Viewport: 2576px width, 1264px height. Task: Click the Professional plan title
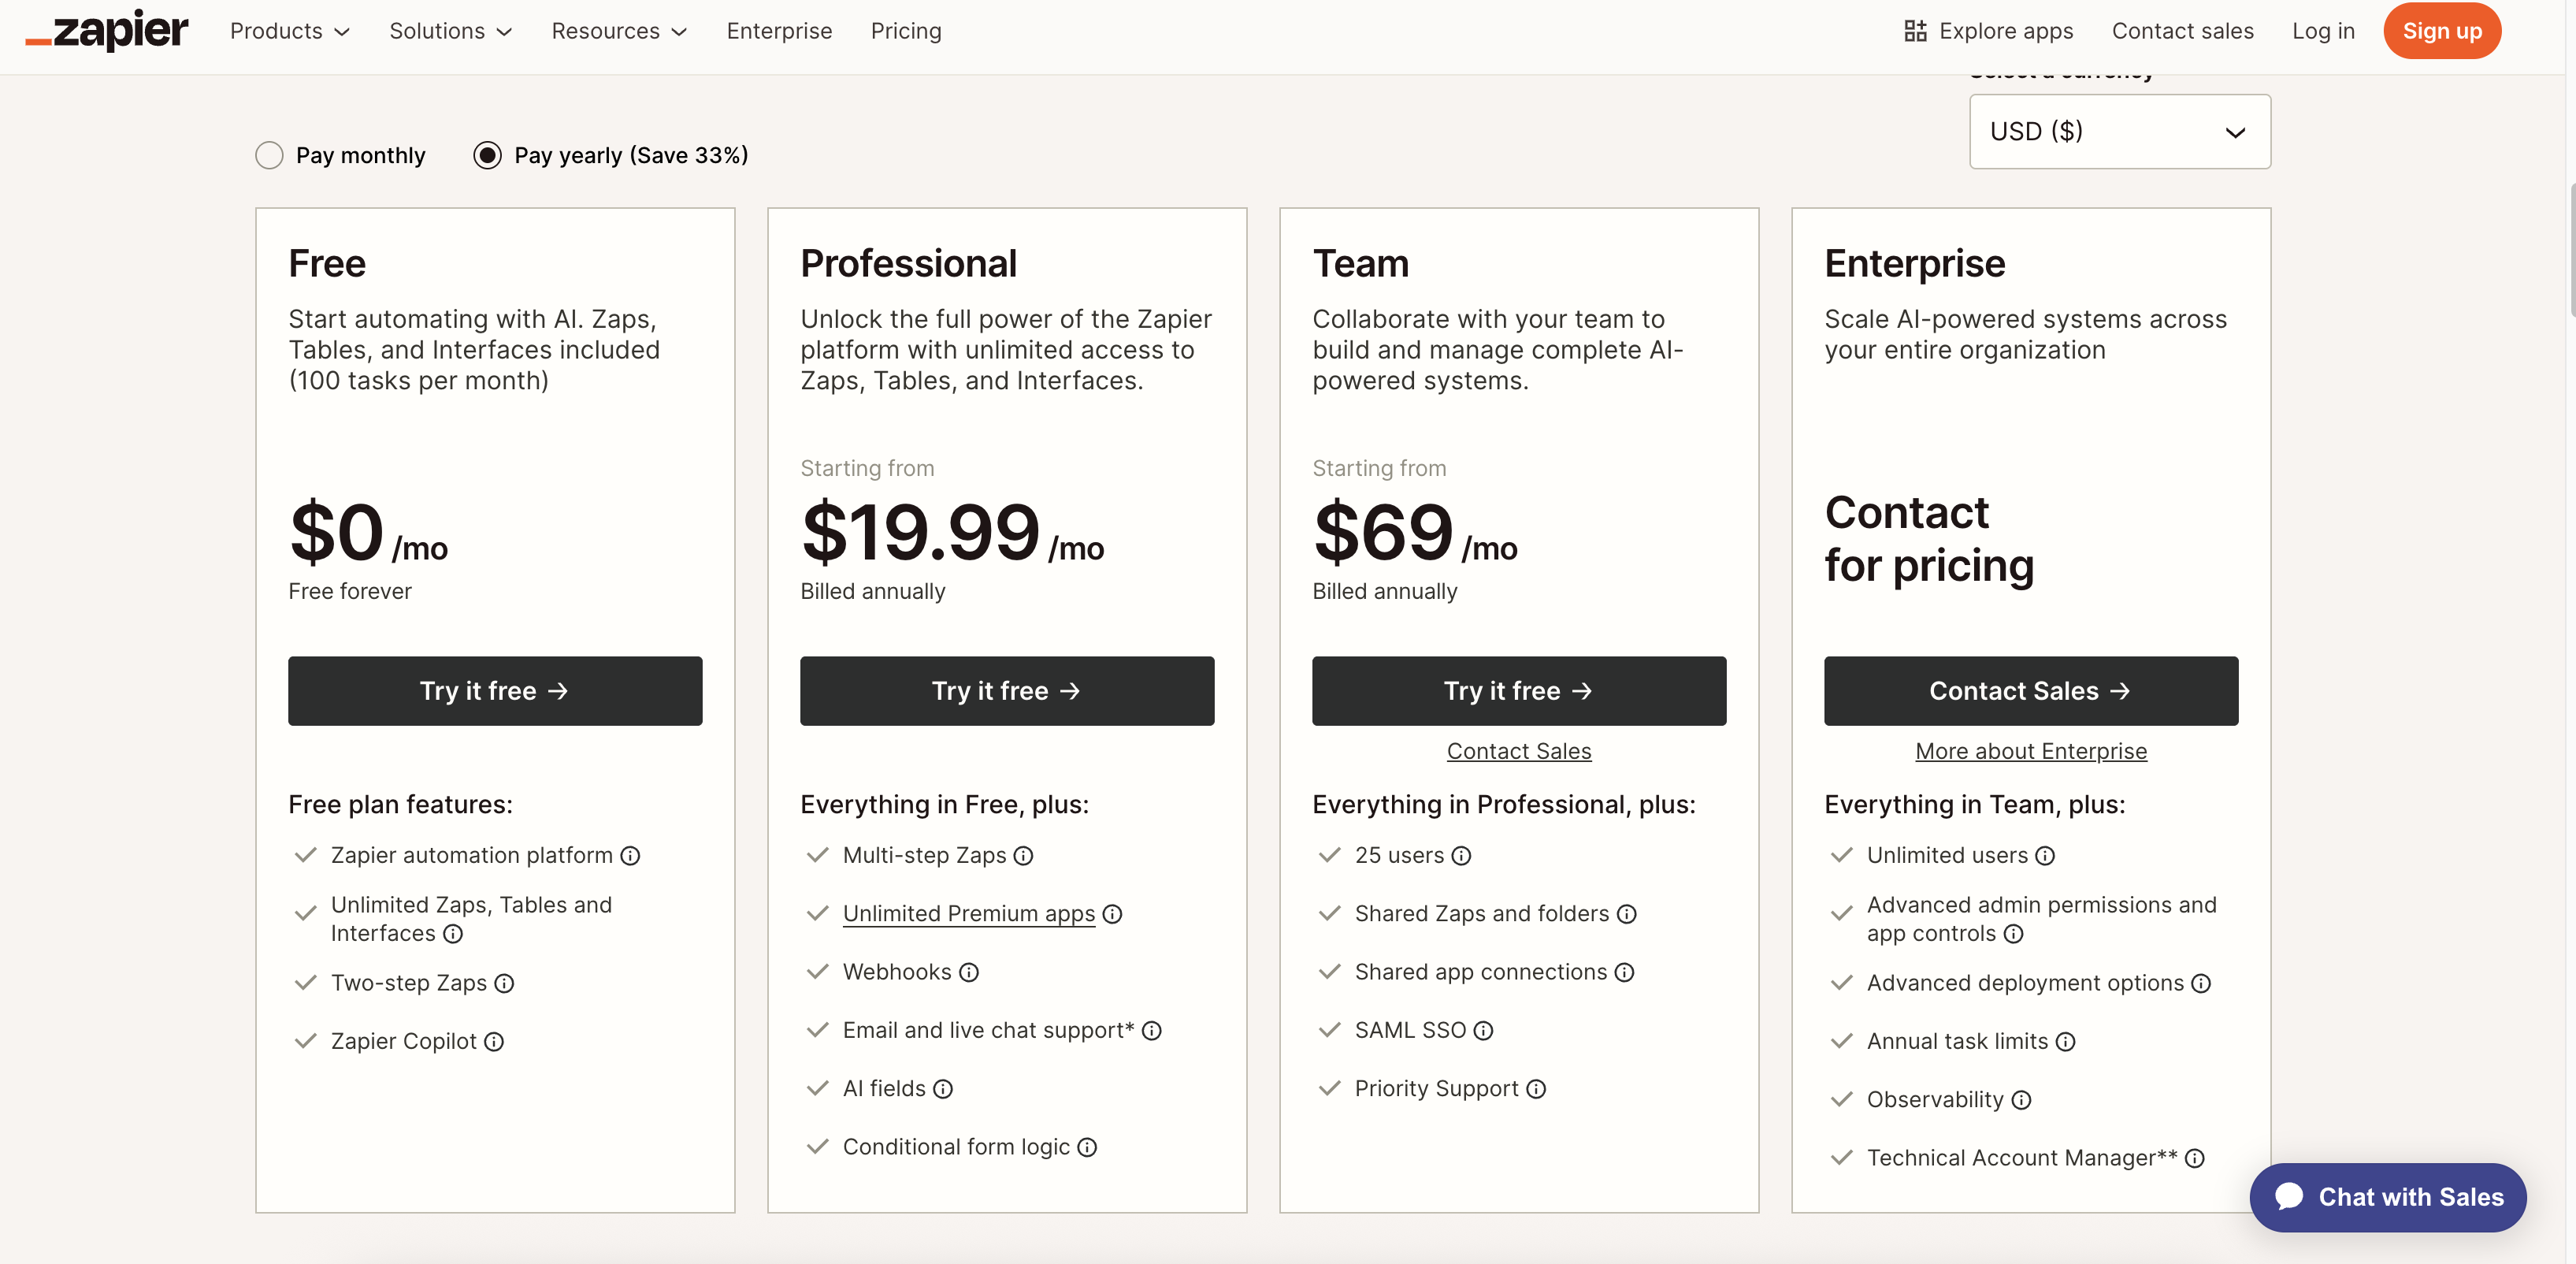(x=908, y=264)
